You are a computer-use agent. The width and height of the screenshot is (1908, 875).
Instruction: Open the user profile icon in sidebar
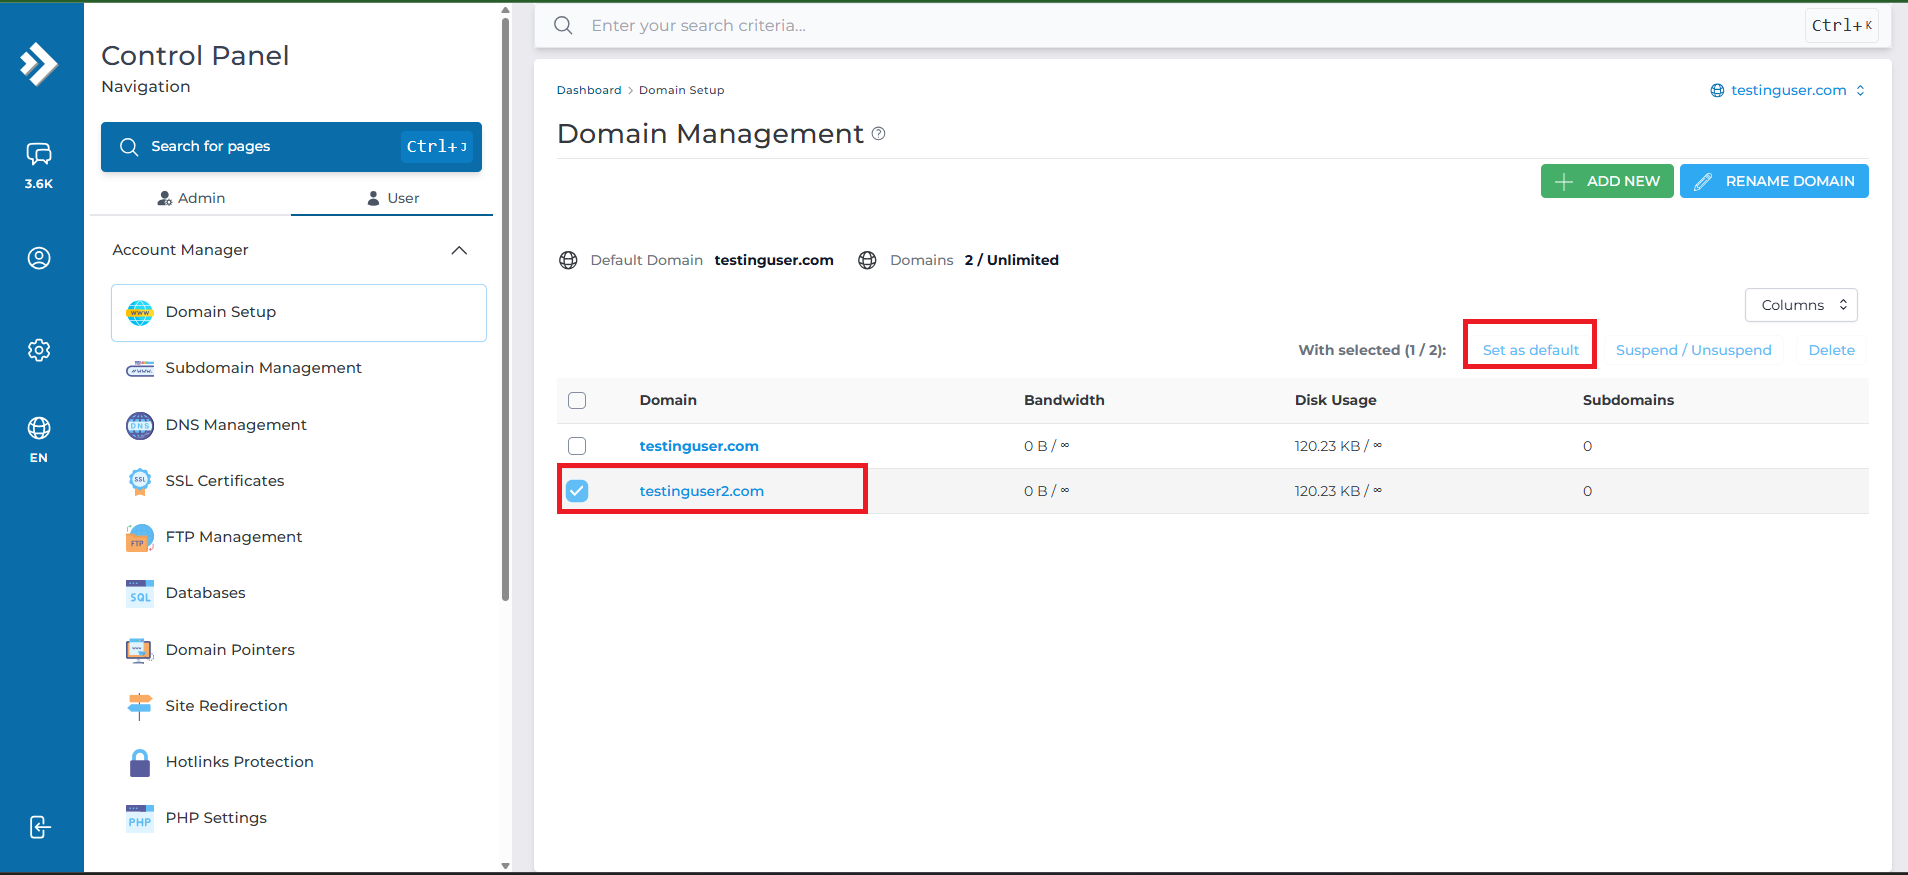[x=39, y=258]
